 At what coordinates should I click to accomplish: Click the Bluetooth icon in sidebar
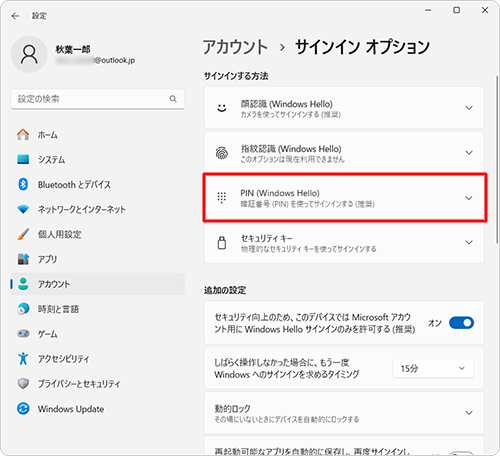coord(23,184)
